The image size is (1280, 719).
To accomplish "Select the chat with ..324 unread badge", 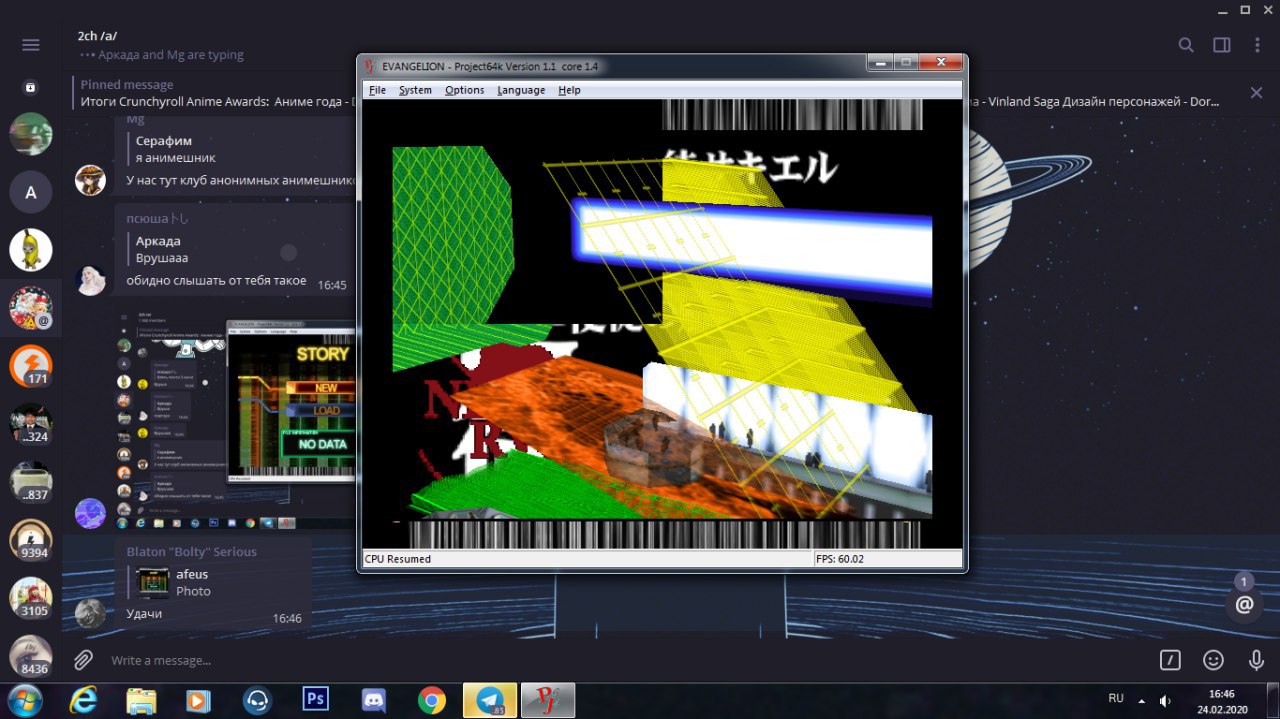I will [x=31, y=424].
